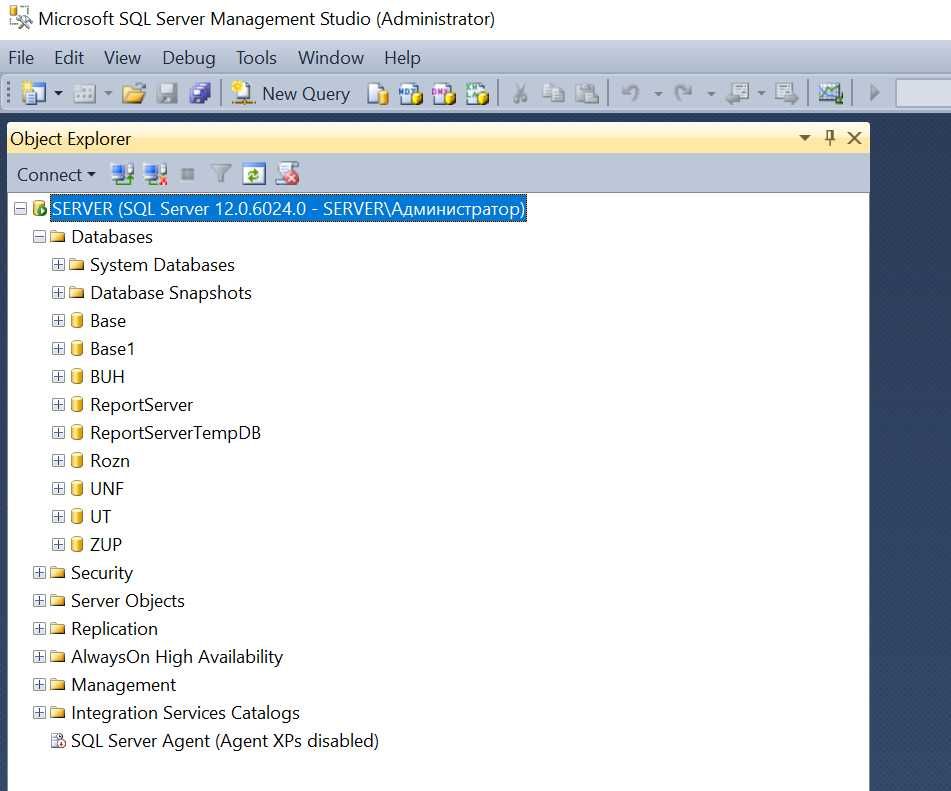
Task: Close the Object Explorer panel
Action: point(854,138)
